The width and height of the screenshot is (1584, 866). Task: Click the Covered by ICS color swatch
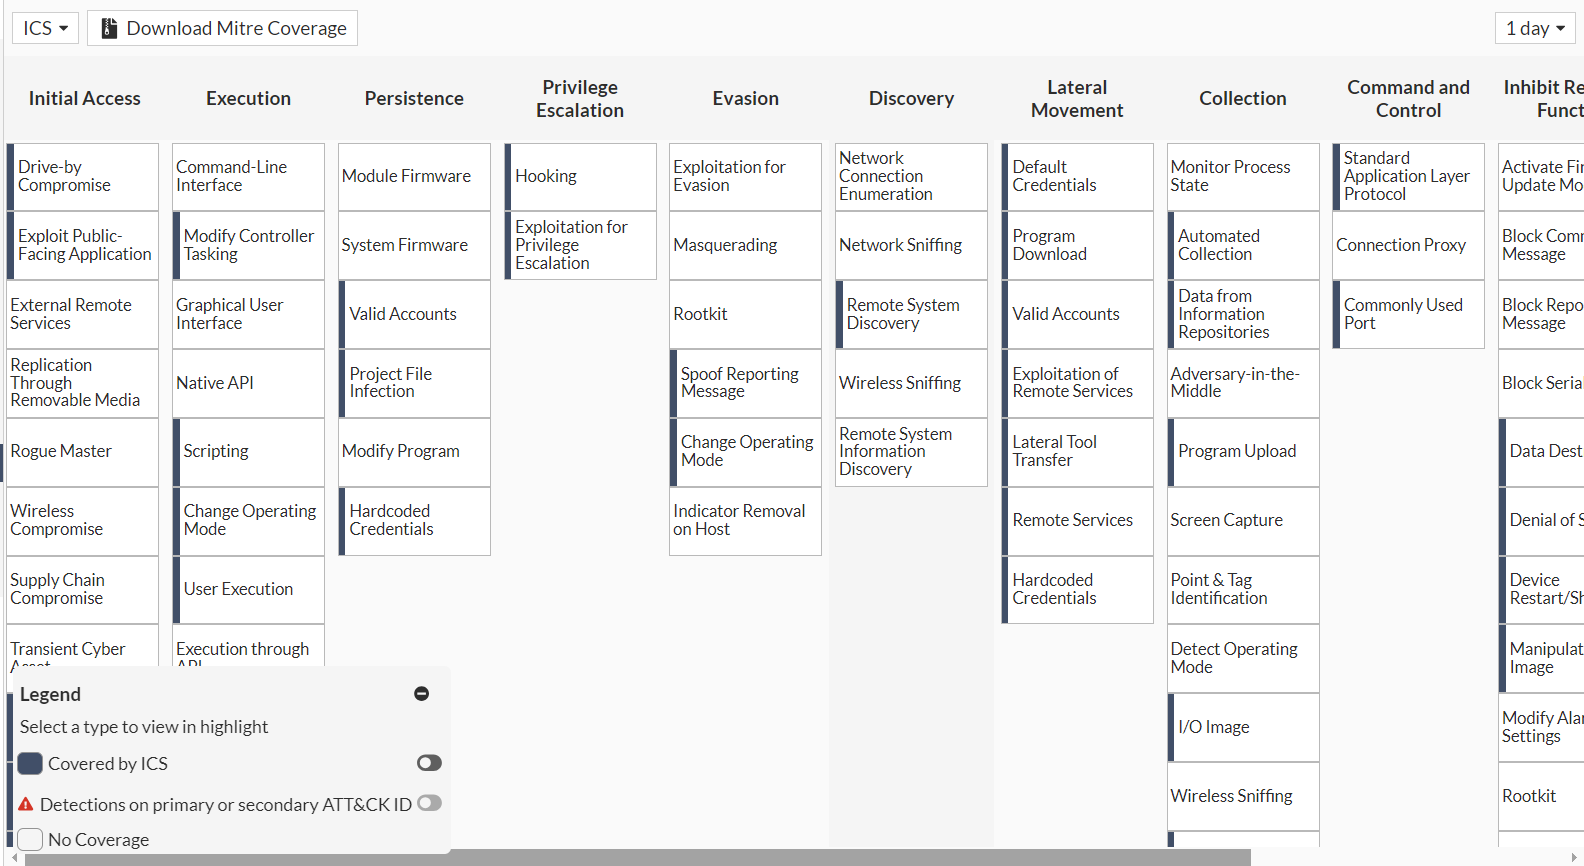point(30,763)
